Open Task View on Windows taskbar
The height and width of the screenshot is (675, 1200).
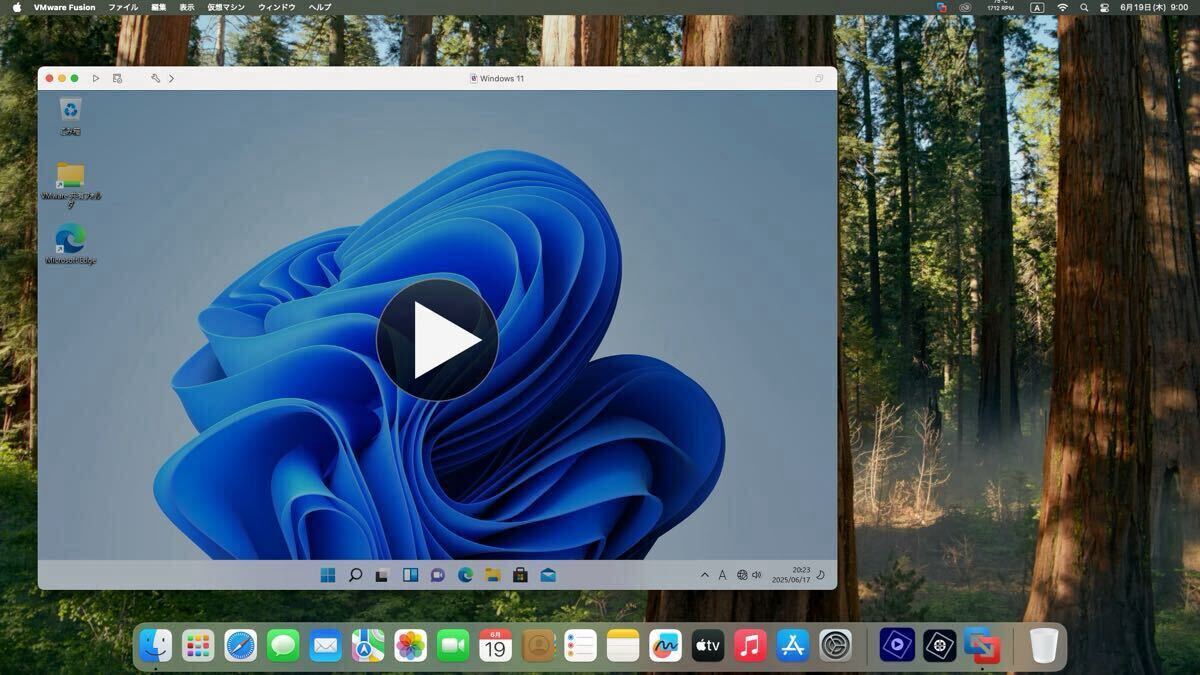[382, 575]
